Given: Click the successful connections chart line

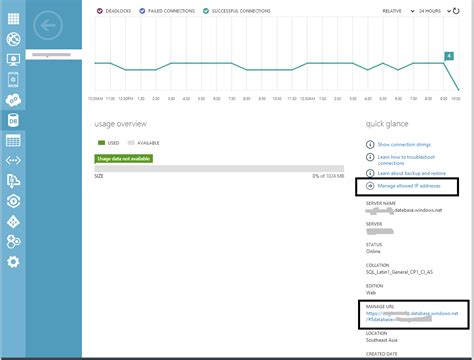Looking at the screenshot, I should click(277, 69).
